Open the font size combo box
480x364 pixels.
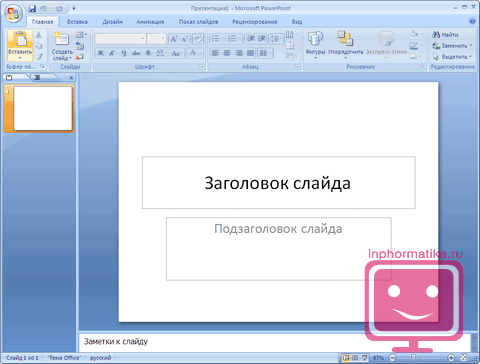click(156, 39)
